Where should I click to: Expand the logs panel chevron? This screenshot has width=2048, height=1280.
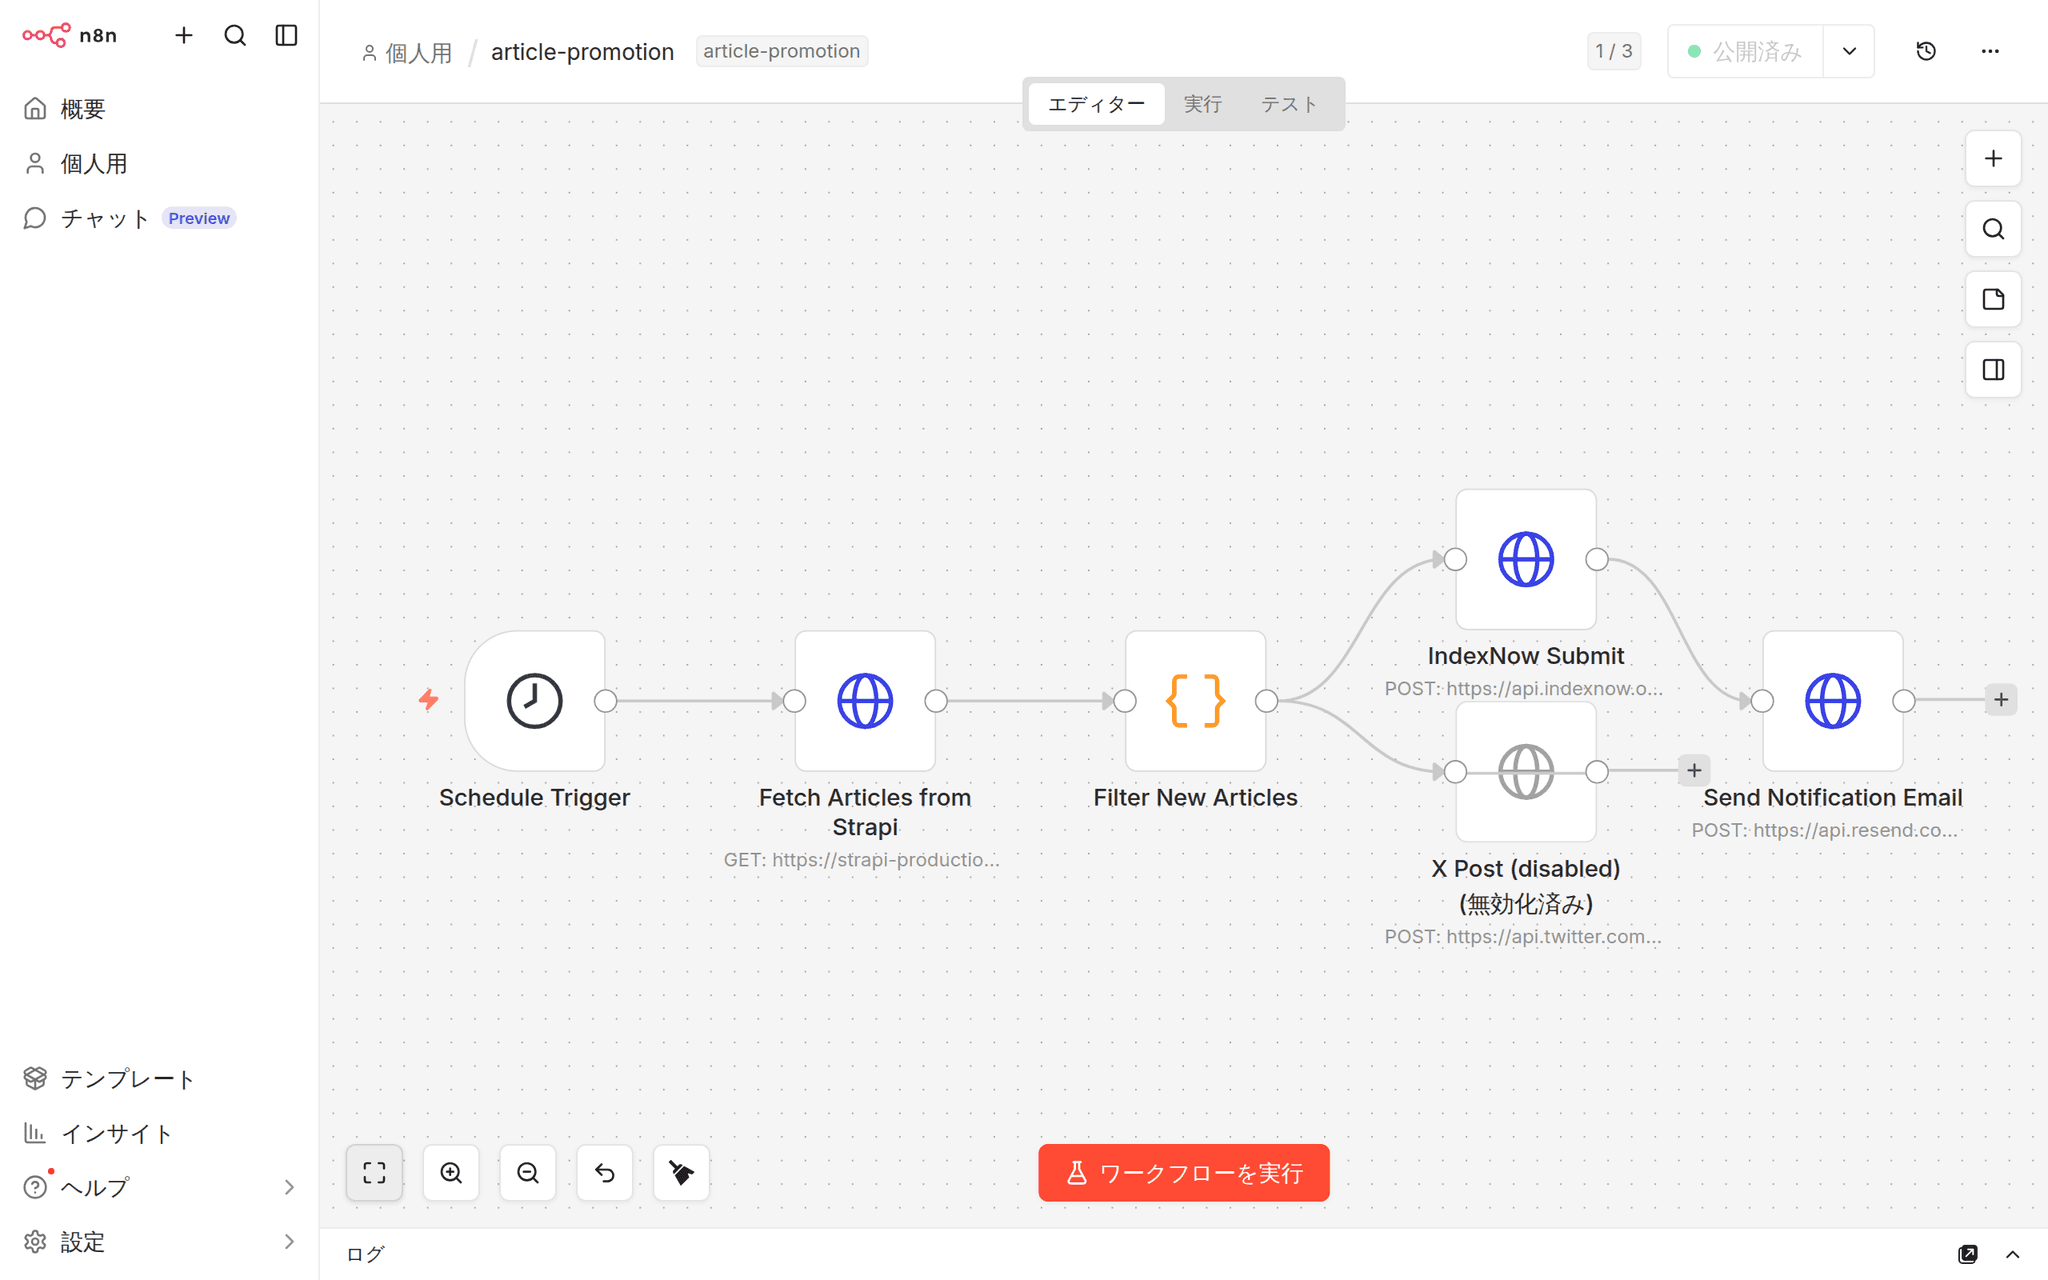pyautogui.click(x=2013, y=1254)
